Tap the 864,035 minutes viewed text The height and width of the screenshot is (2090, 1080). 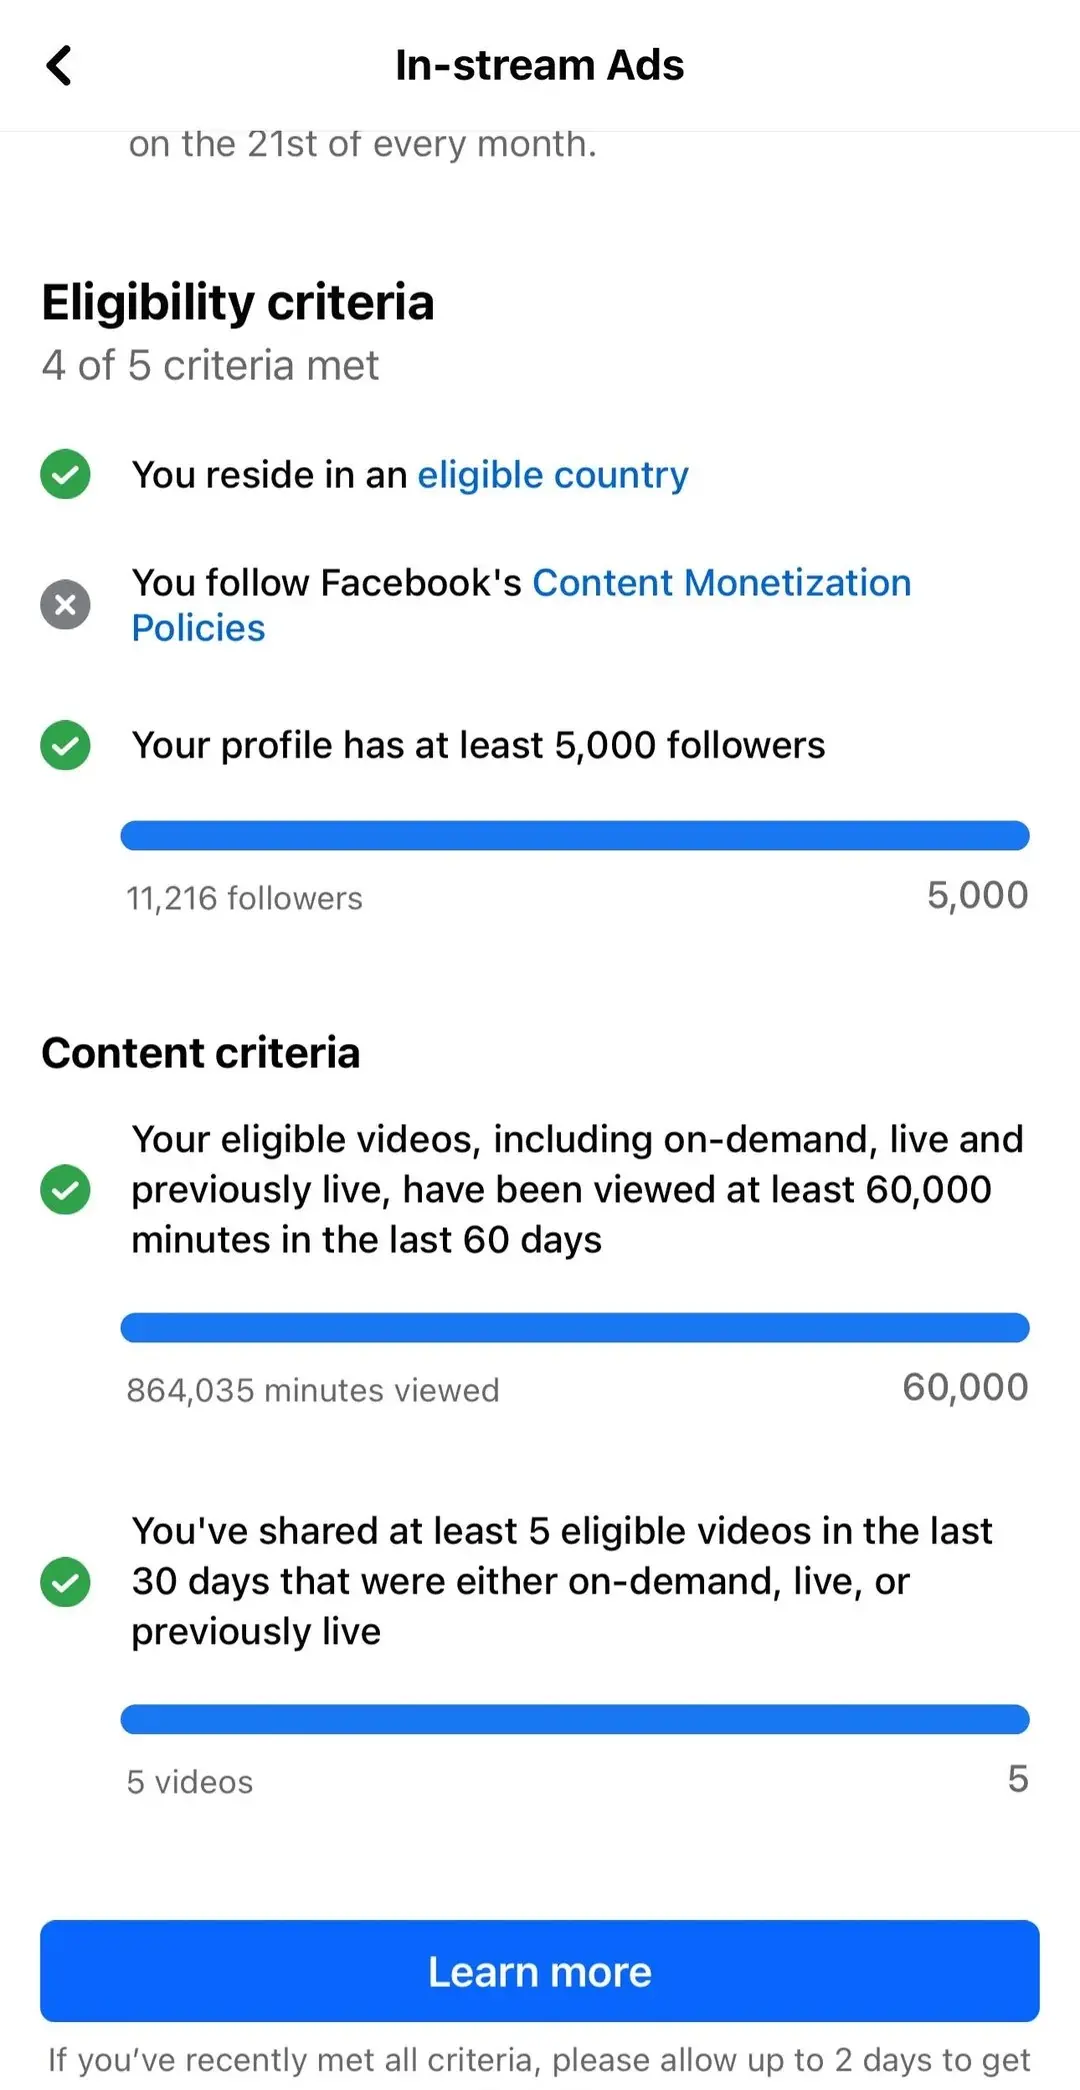tap(313, 1389)
